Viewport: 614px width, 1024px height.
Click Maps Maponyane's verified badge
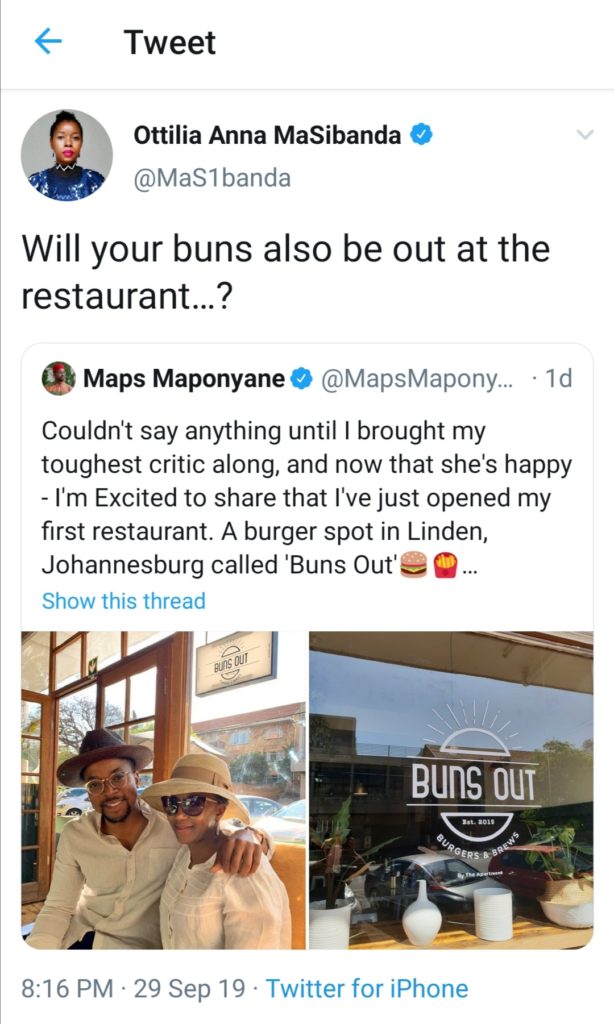click(x=301, y=378)
